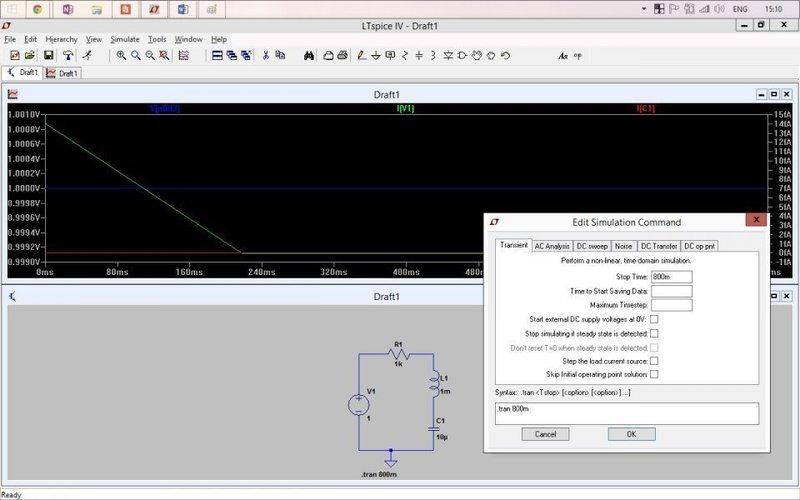Open the Help menu
Screen dimensions: 800x500
pyautogui.click(x=219, y=39)
